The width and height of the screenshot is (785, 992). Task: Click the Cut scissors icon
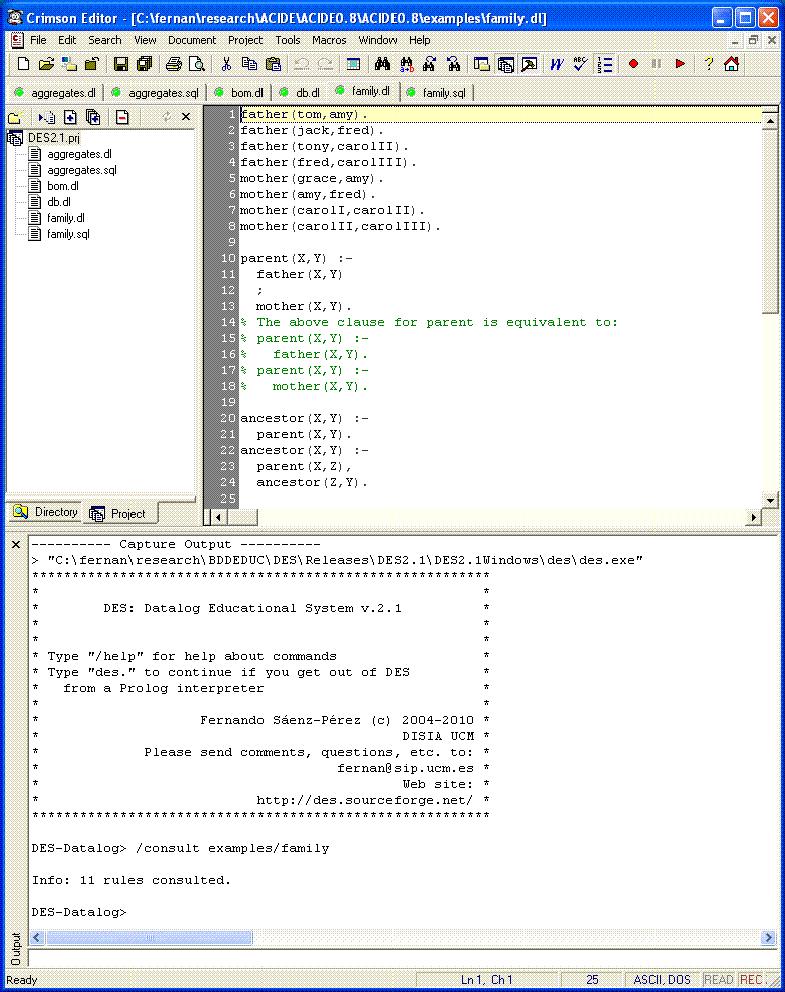click(226, 64)
